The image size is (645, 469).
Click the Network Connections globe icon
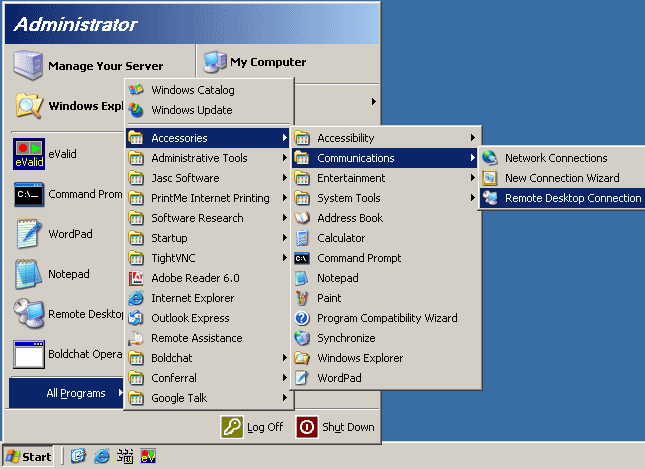click(x=490, y=158)
